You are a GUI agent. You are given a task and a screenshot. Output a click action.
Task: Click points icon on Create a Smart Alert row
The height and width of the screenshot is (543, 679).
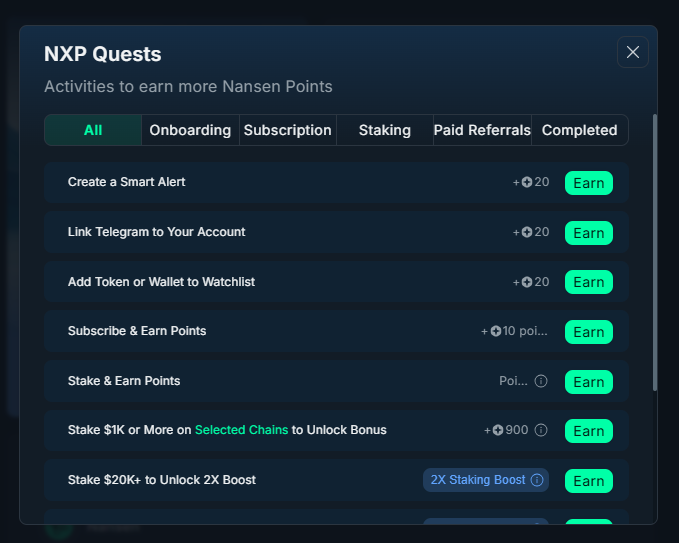527,182
